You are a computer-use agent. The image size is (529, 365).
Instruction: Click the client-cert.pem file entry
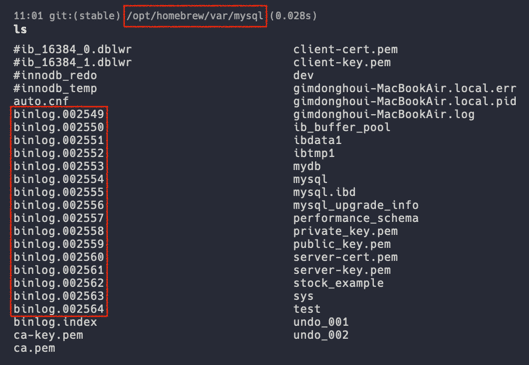[345, 50]
